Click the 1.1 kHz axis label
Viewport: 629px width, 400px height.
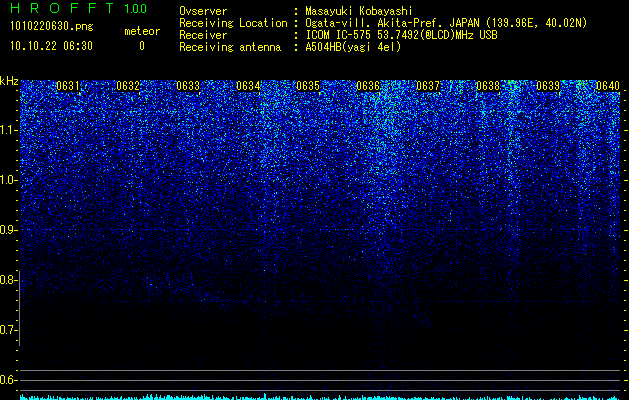click(8, 130)
